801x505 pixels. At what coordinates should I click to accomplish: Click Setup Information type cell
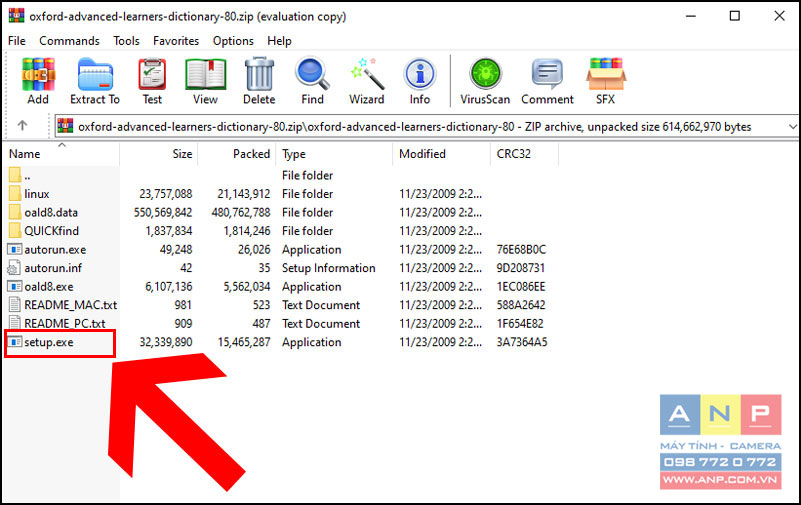pos(328,268)
